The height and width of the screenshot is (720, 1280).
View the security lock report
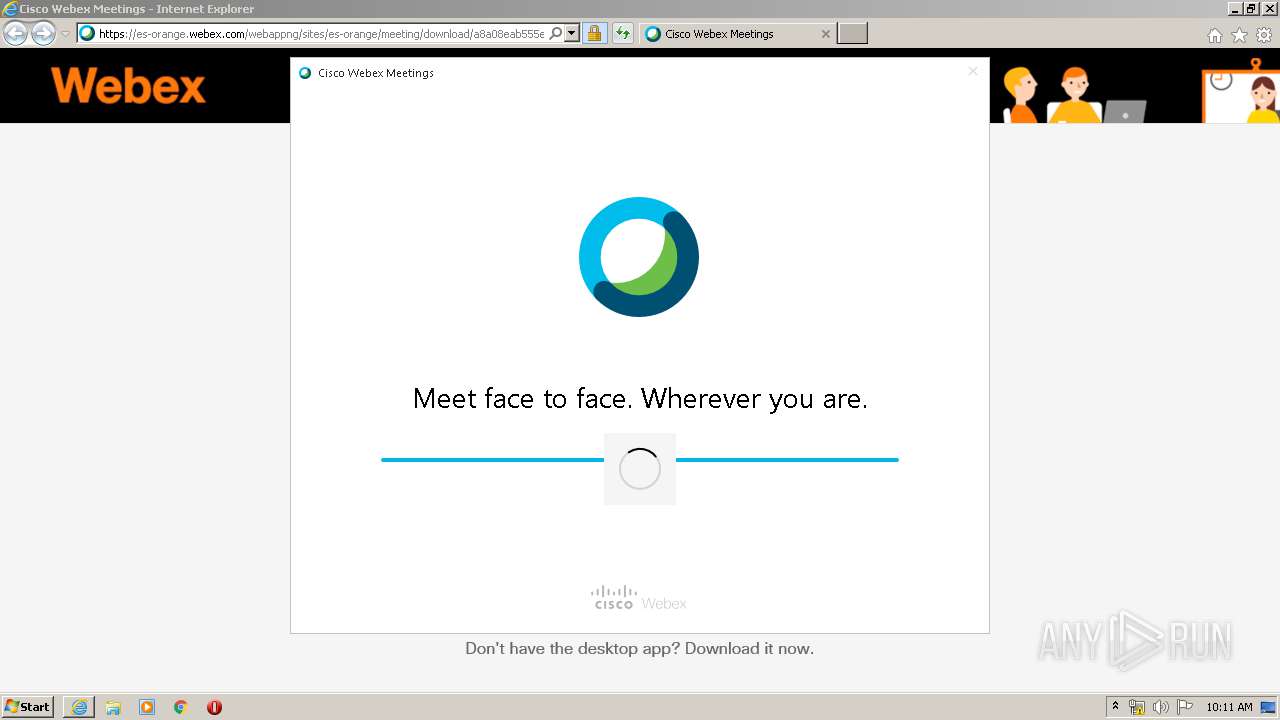pos(594,34)
